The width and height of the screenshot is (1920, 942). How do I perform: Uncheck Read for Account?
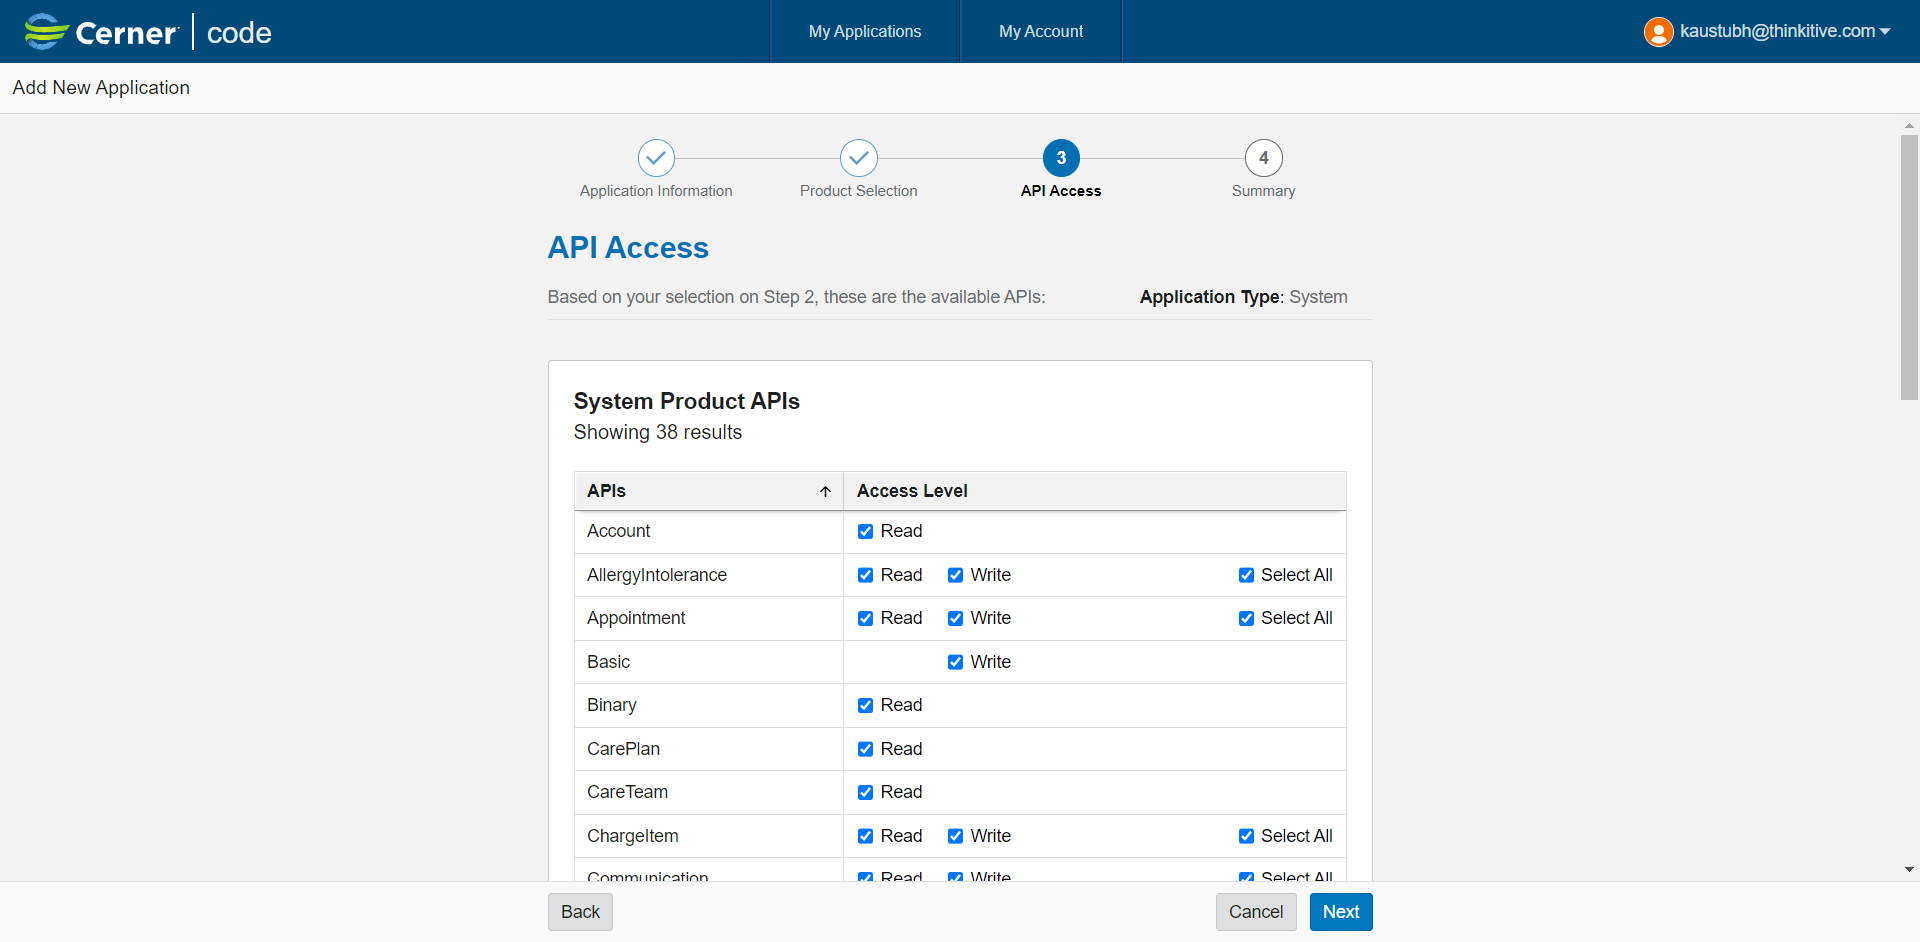point(865,531)
